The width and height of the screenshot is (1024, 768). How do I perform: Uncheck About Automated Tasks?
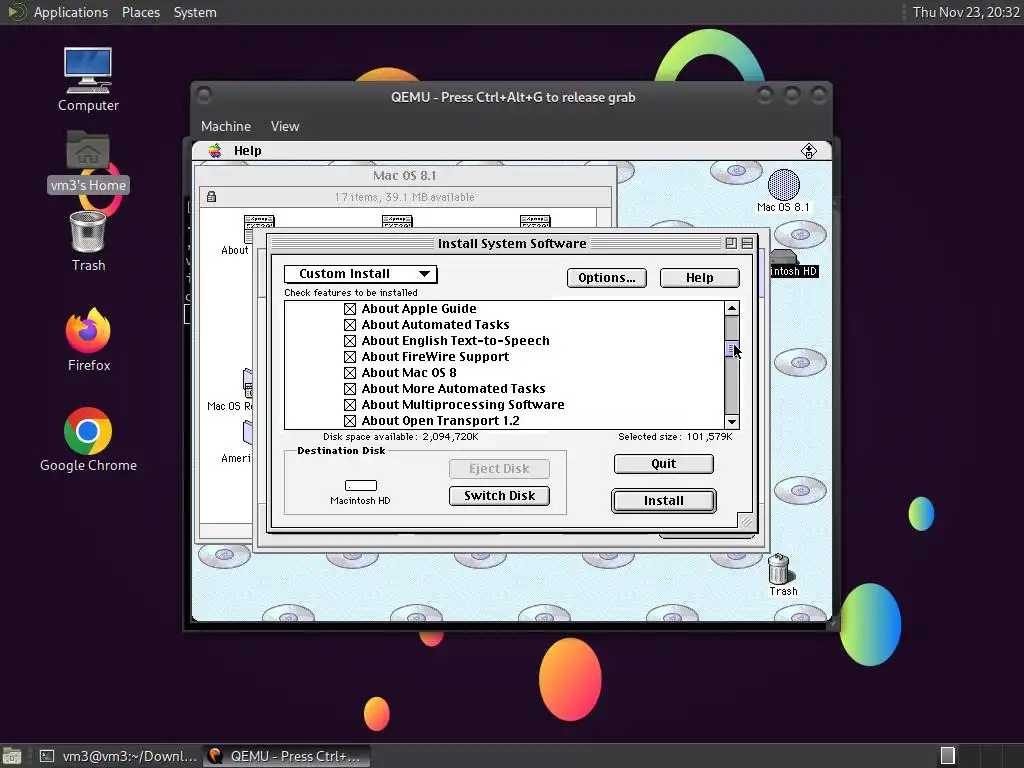[x=350, y=325]
